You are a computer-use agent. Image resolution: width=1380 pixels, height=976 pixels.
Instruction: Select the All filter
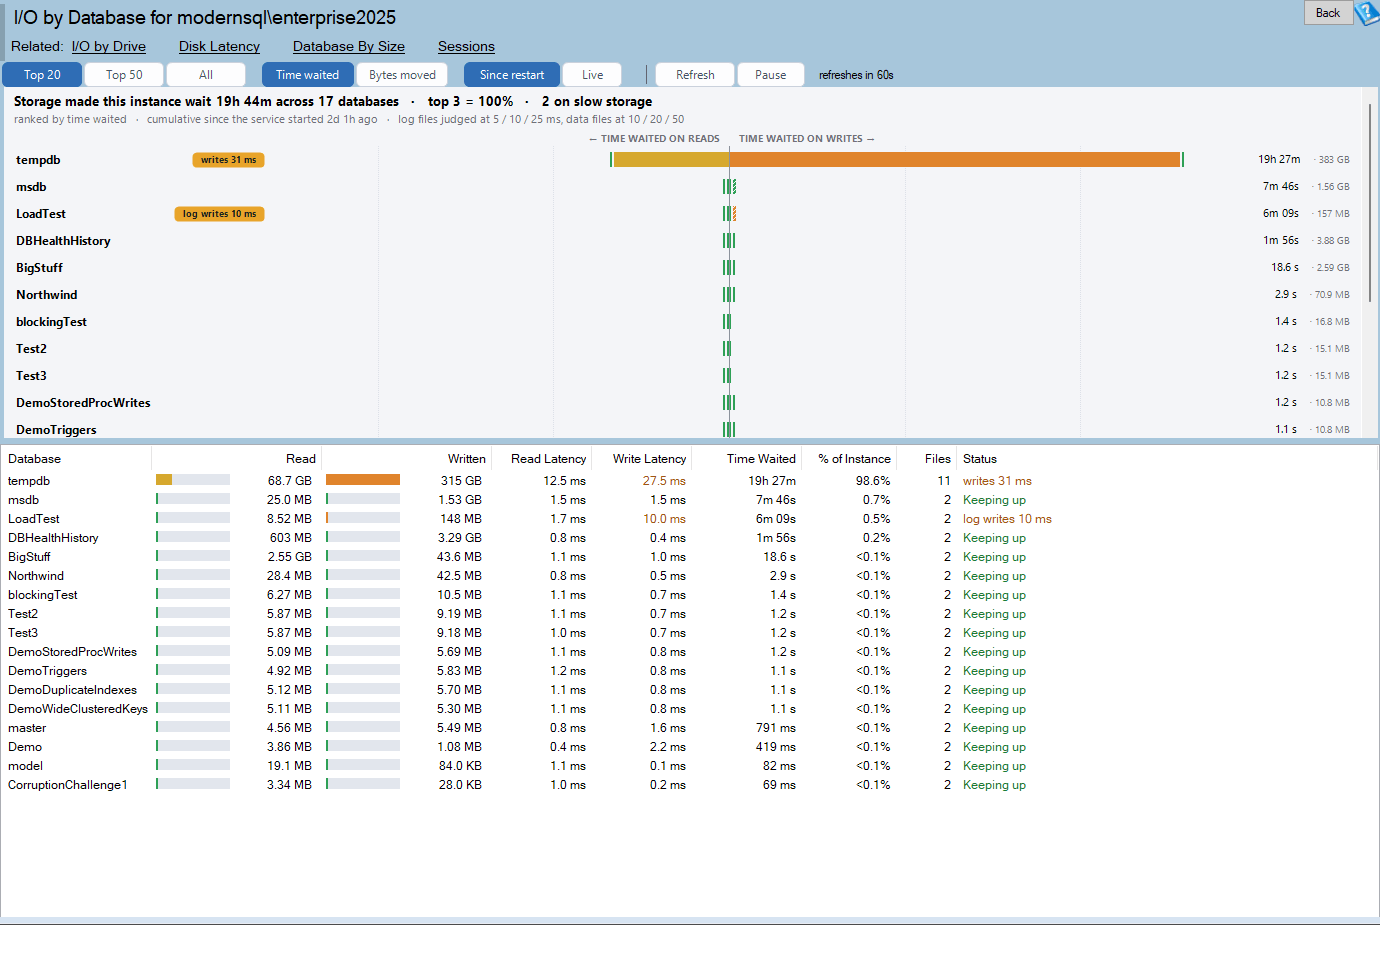(206, 75)
